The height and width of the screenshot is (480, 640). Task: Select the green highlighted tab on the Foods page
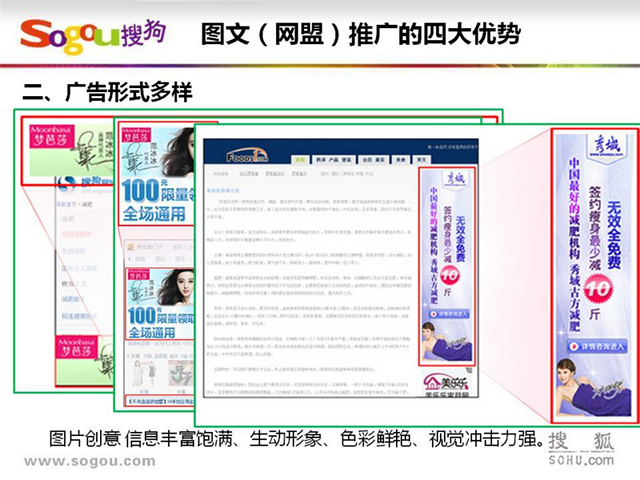point(300,160)
